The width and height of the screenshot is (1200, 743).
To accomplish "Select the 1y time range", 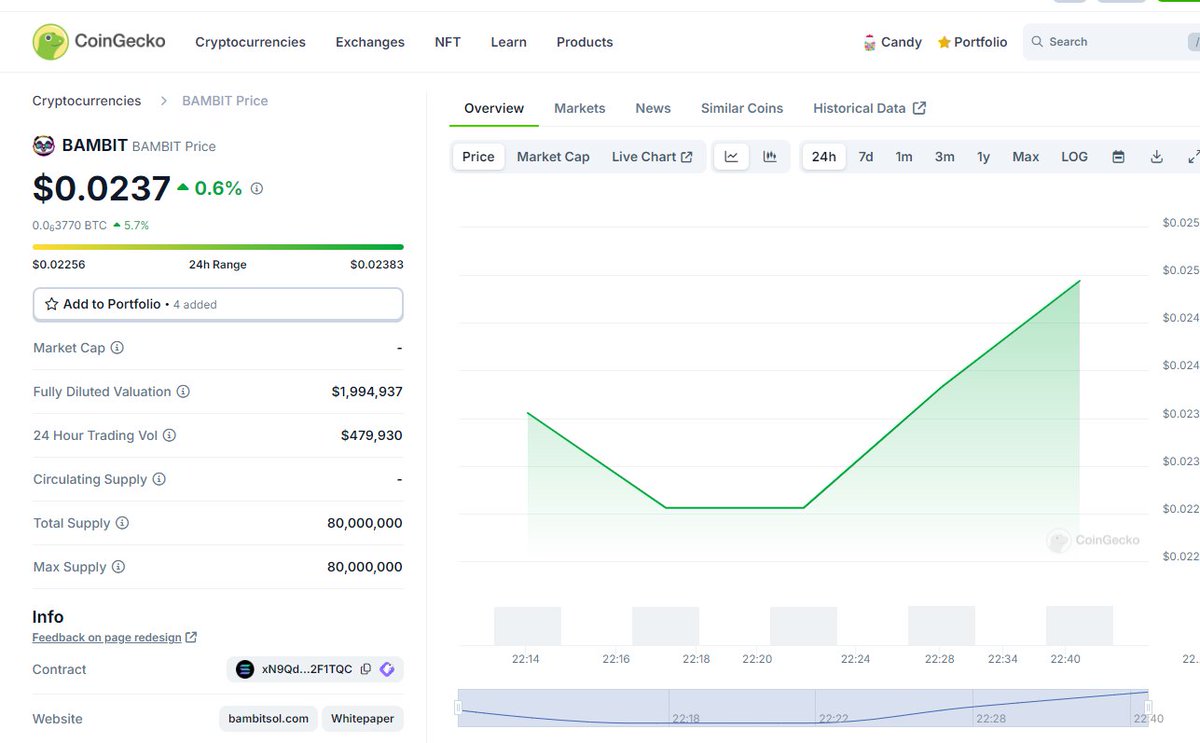I will 984,157.
